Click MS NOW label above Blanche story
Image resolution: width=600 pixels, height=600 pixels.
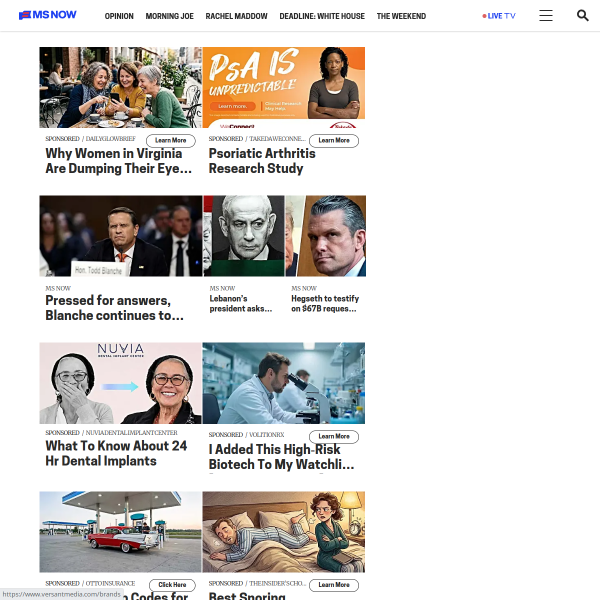[x=58, y=288]
